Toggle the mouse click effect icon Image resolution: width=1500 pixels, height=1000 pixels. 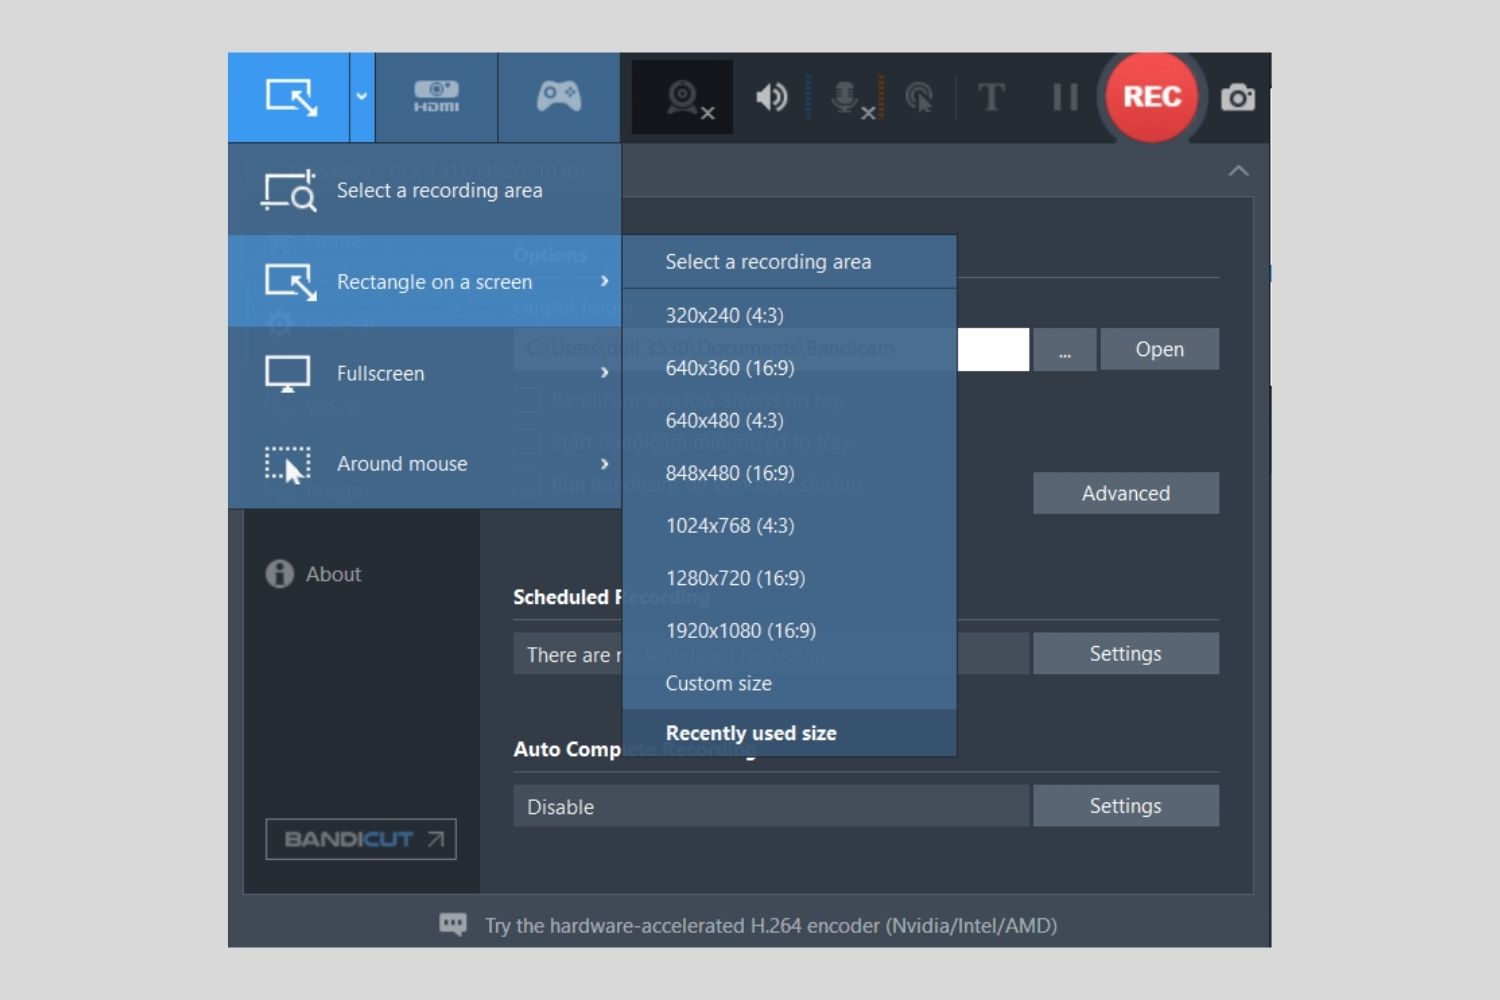pos(918,98)
